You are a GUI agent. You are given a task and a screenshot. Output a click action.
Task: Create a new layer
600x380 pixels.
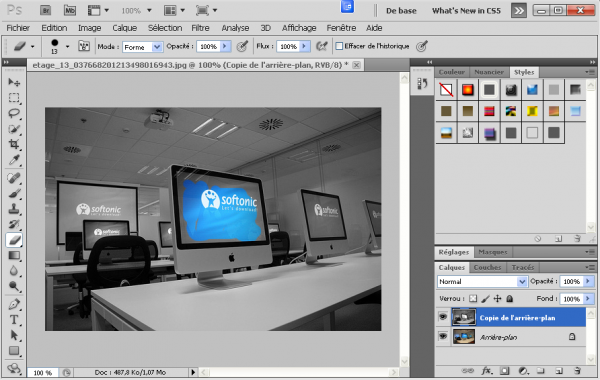pos(559,370)
